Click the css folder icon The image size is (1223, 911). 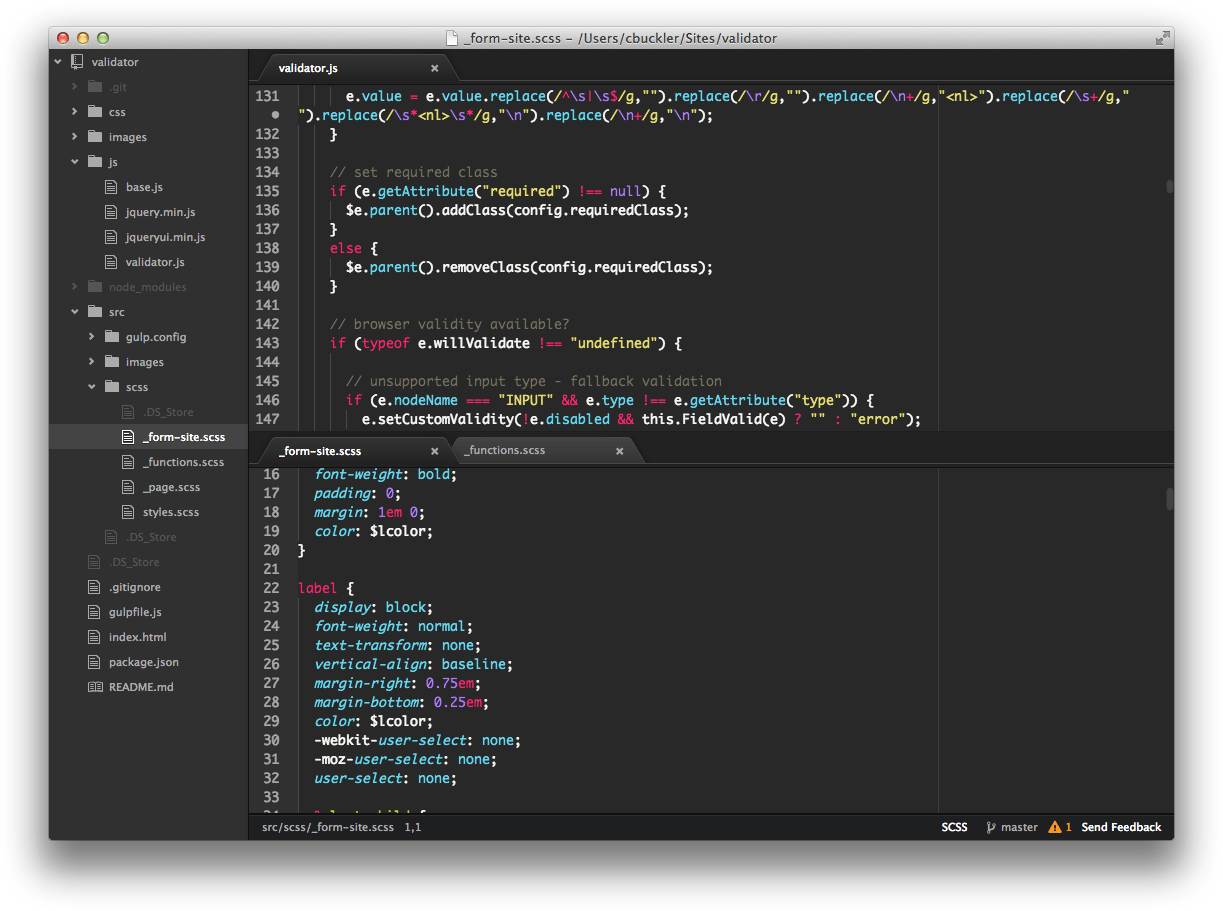[95, 112]
